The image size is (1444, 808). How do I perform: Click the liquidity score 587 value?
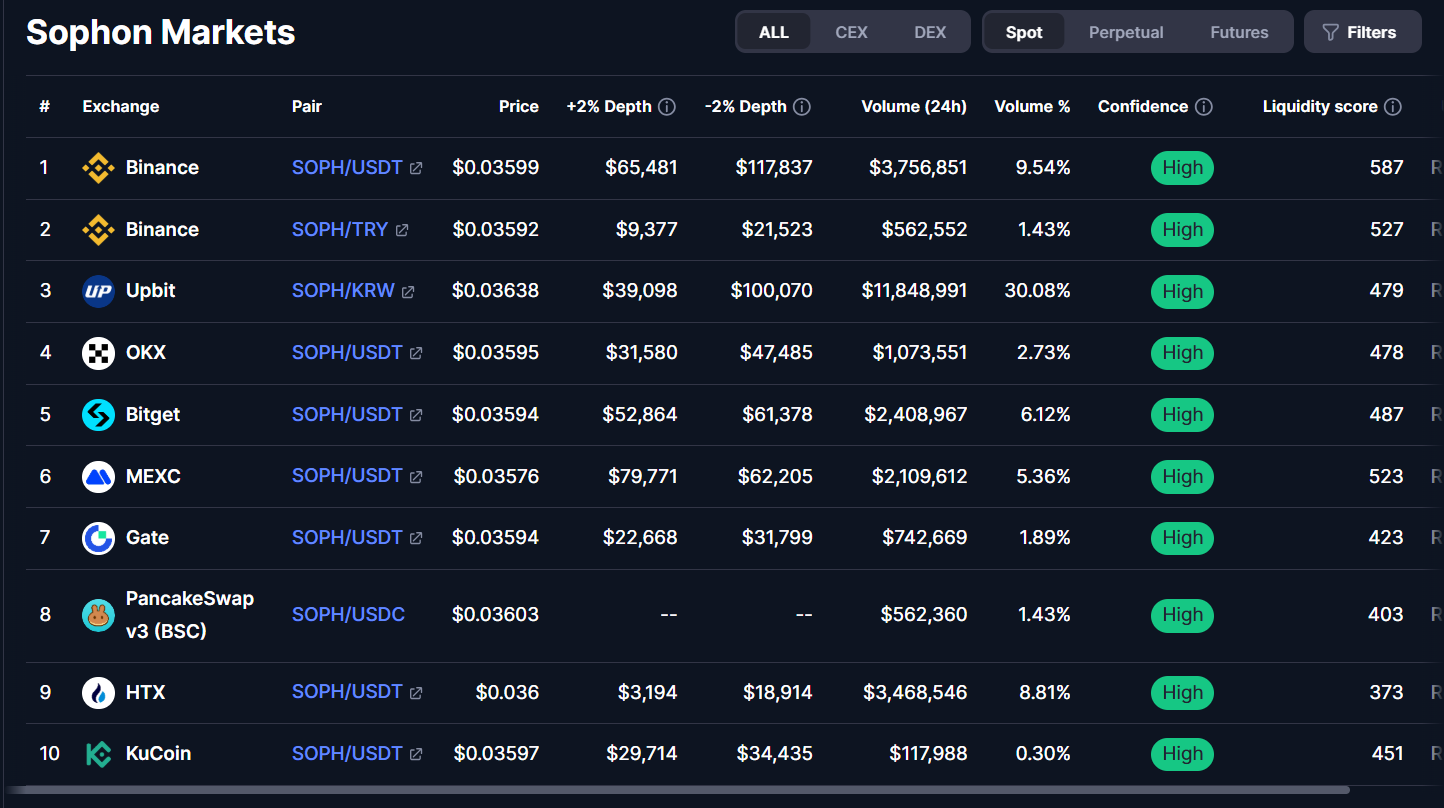click(x=1386, y=167)
